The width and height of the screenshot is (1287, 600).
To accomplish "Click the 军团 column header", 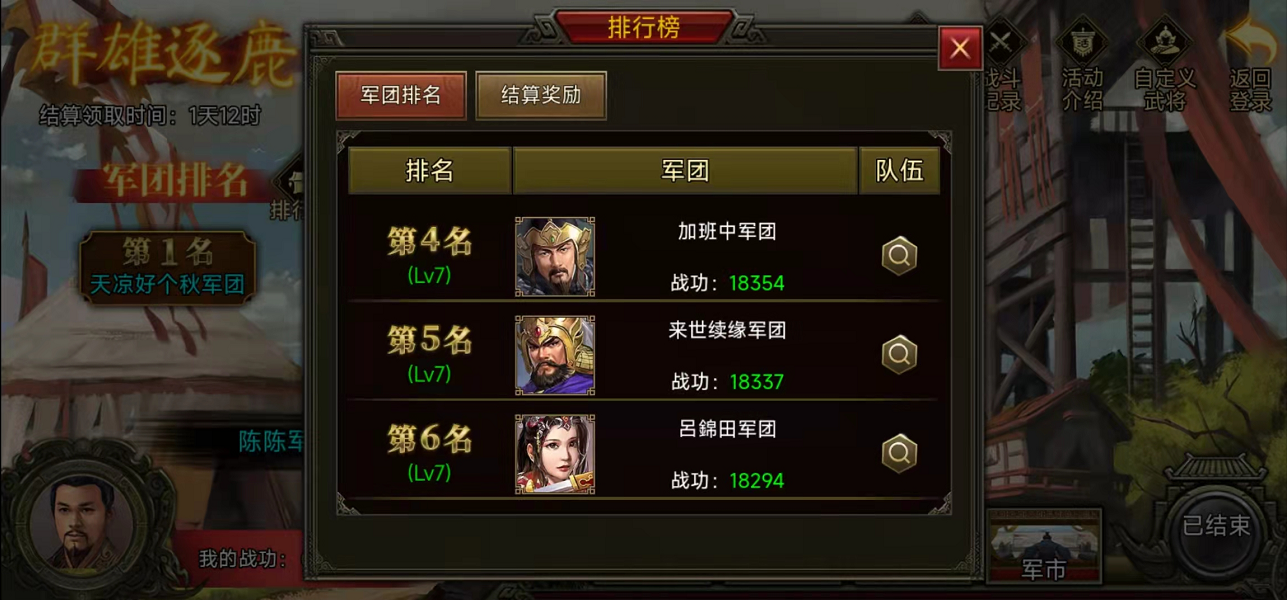I will coord(686,171).
